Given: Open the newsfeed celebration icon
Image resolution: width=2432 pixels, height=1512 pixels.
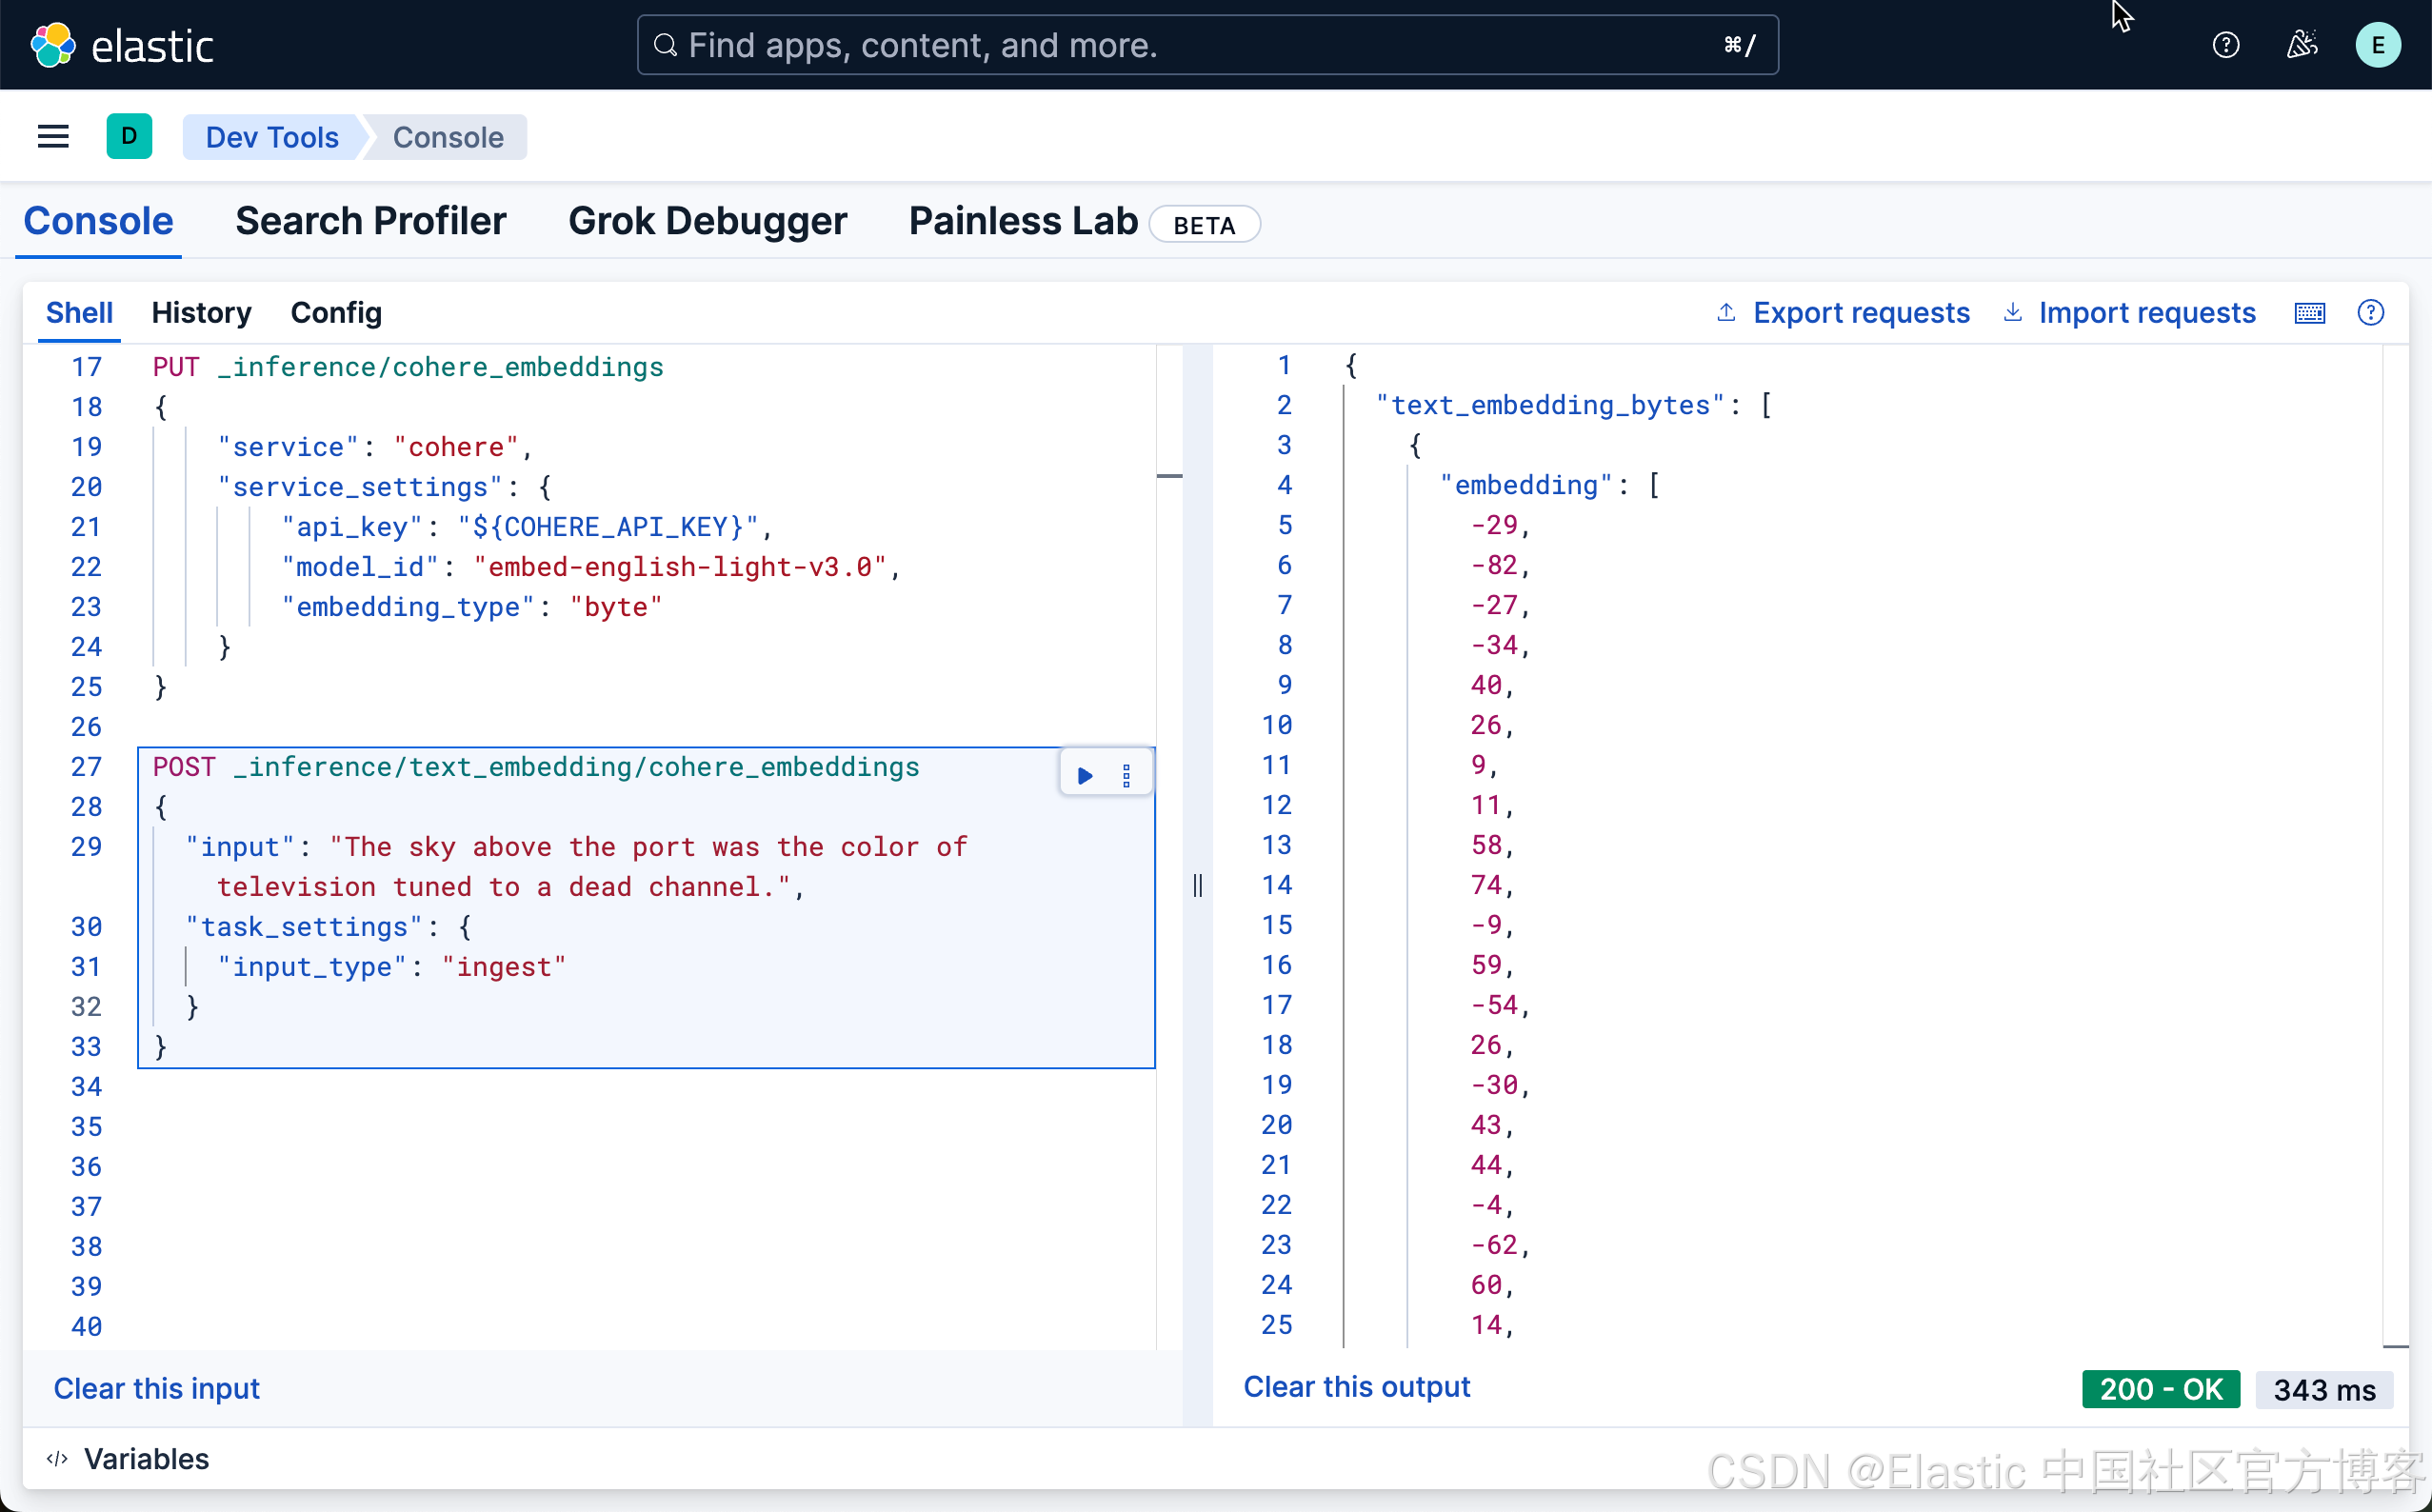Looking at the screenshot, I should pyautogui.click(x=2301, y=45).
